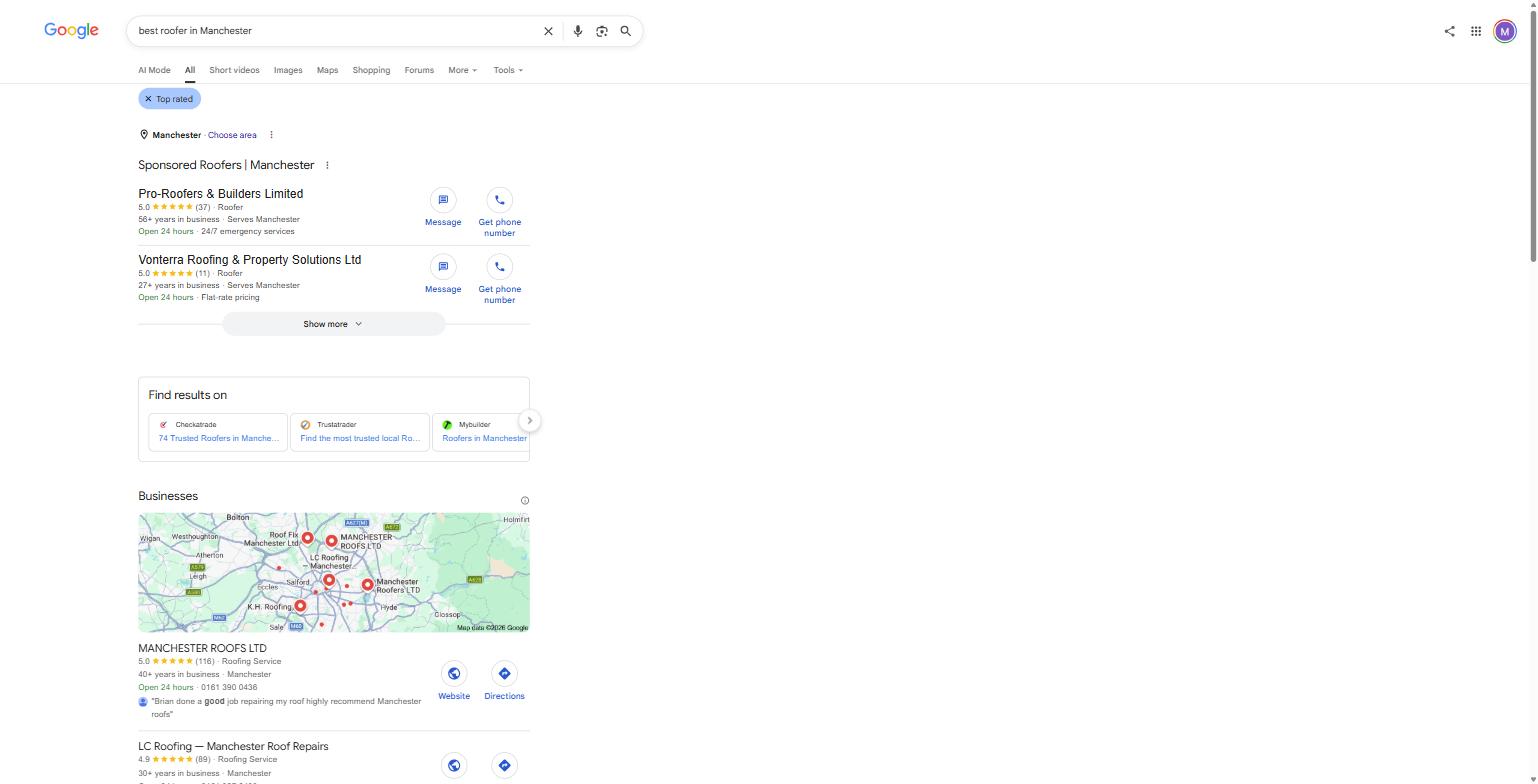
Task: Get phone number for Pro-Roofers & Builders
Action: 499,214
